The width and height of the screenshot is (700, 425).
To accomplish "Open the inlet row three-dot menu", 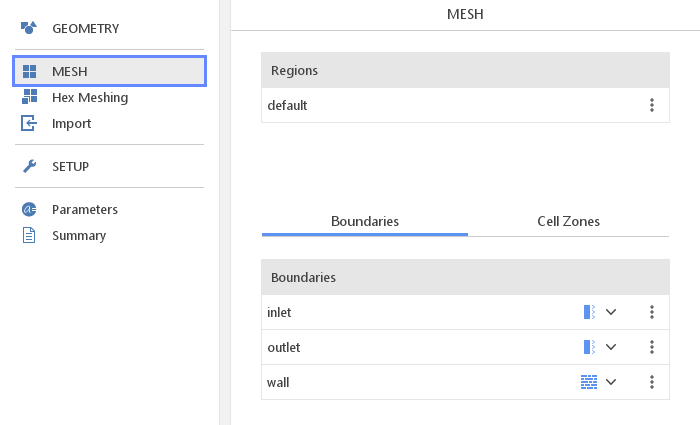I will click(x=652, y=312).
